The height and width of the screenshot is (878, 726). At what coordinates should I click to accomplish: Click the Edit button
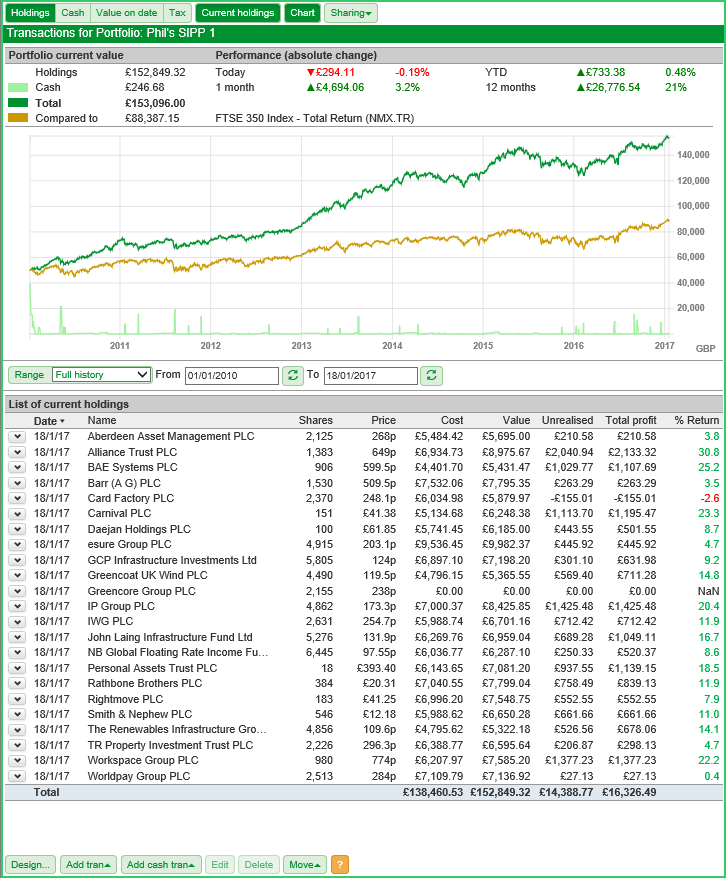coord(220,865)
